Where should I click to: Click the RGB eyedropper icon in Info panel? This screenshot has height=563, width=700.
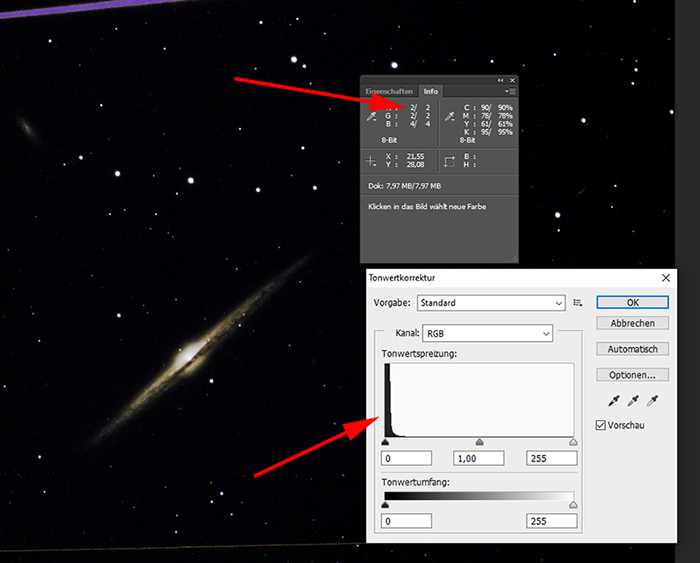[x=371, y=117]
